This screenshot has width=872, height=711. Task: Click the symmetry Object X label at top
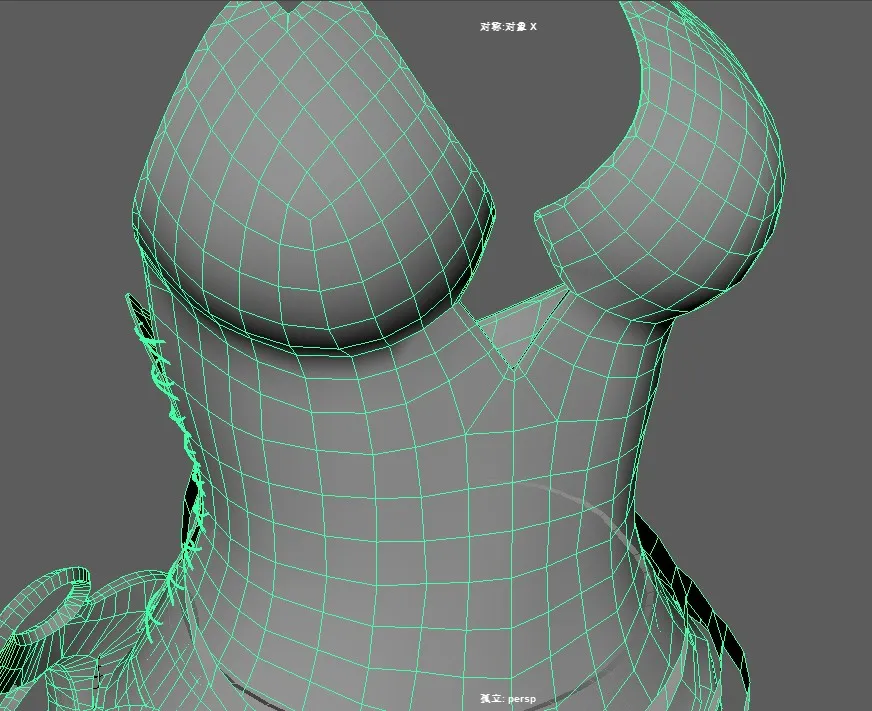tap(508, 27)
